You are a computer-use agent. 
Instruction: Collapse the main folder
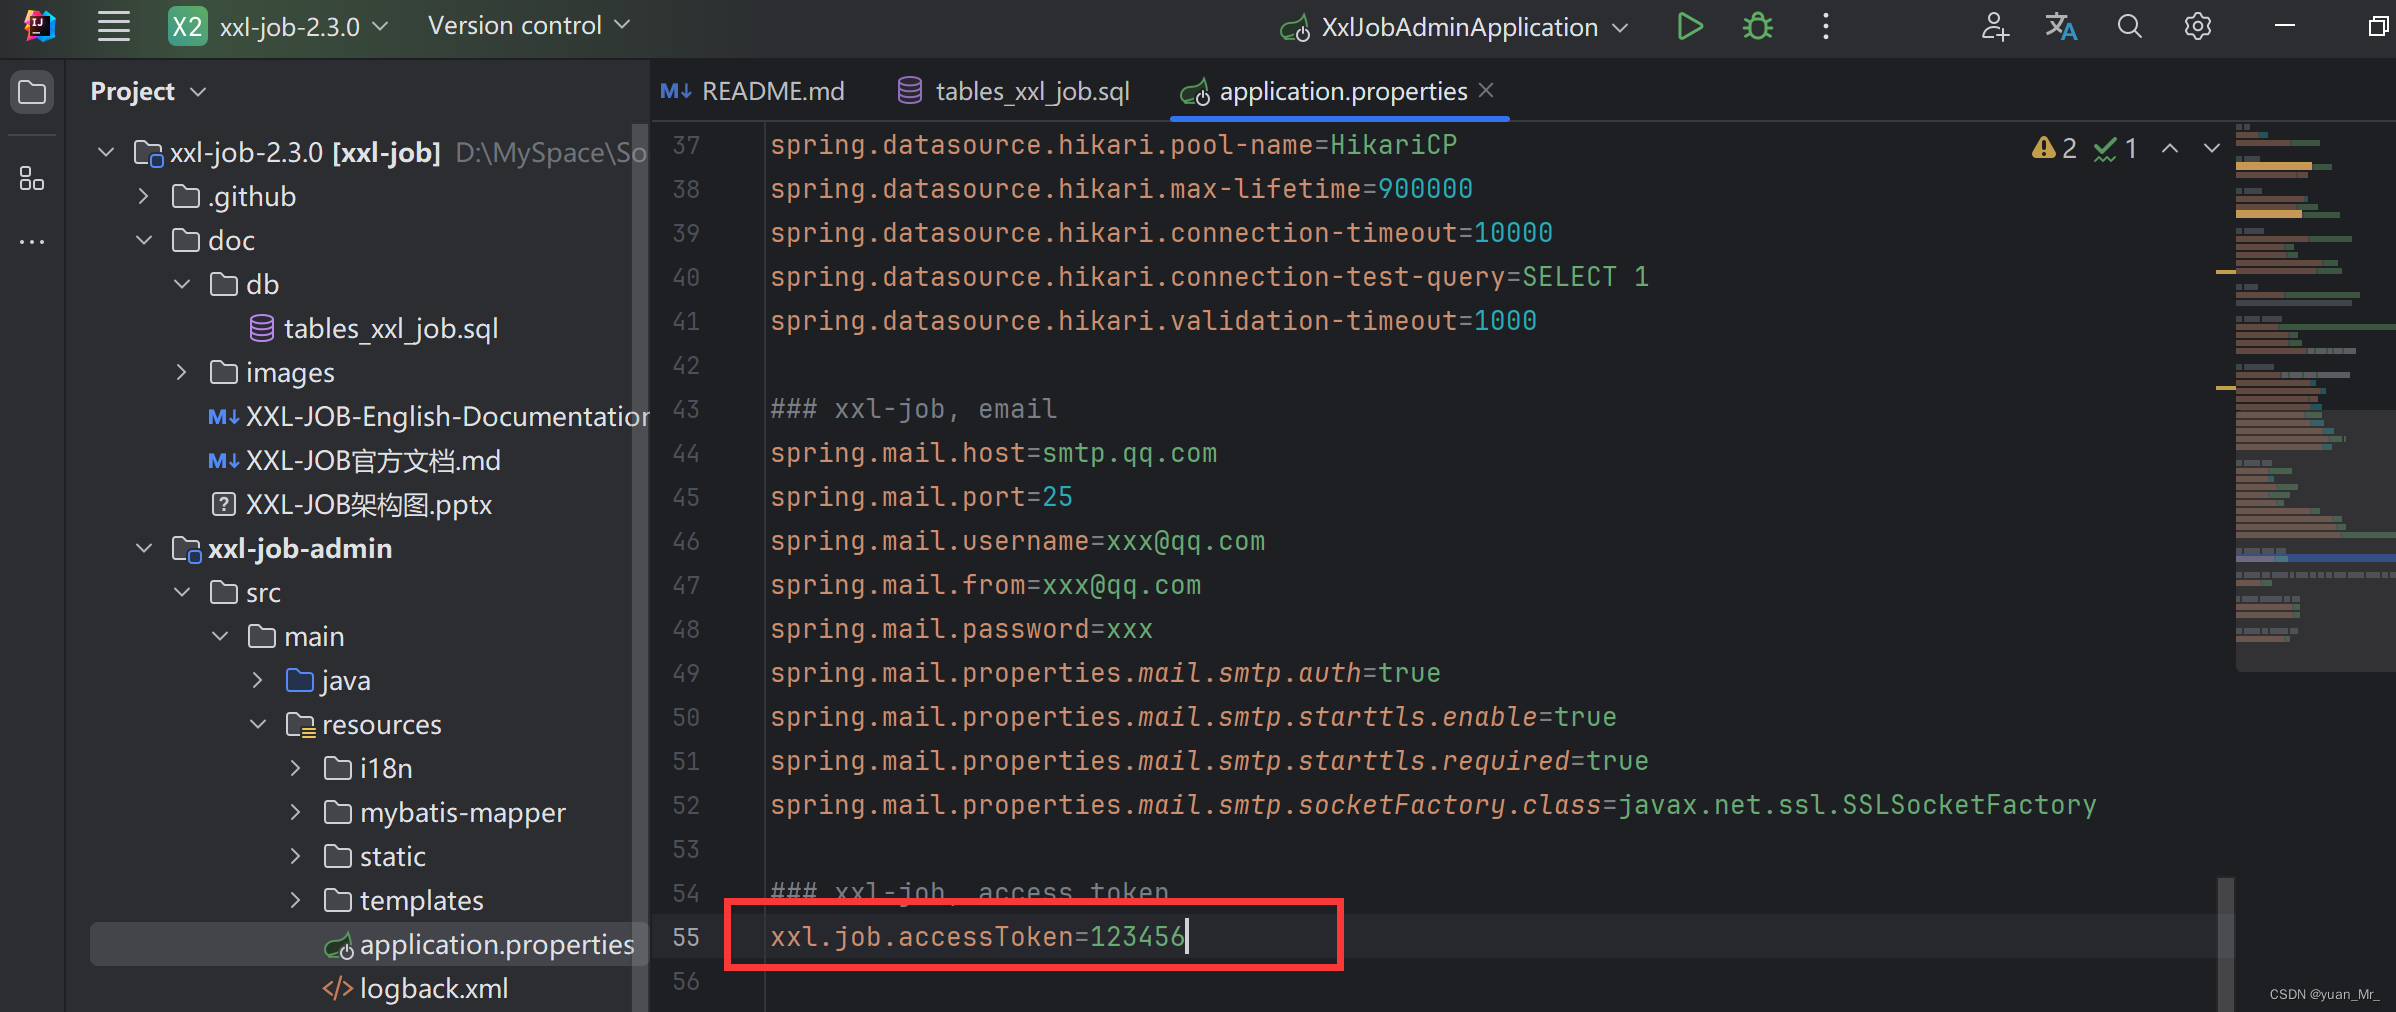(220, 636)
